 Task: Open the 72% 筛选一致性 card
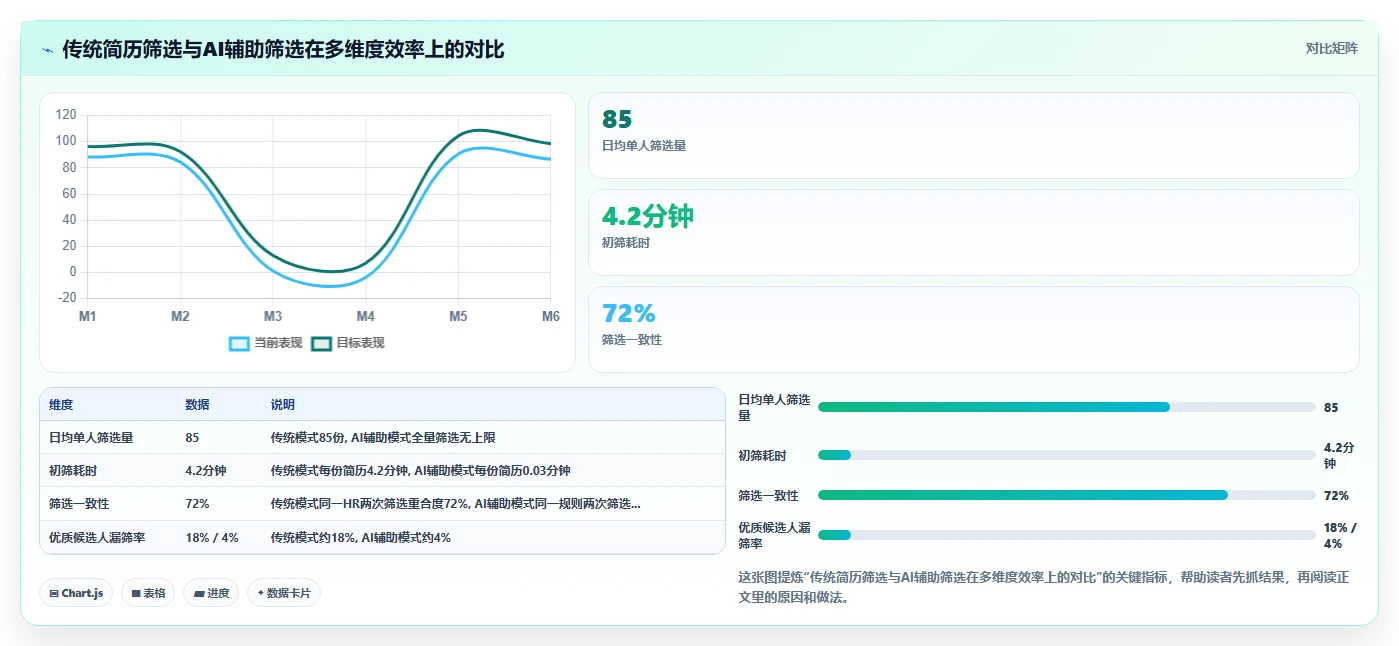click(973, 329)
